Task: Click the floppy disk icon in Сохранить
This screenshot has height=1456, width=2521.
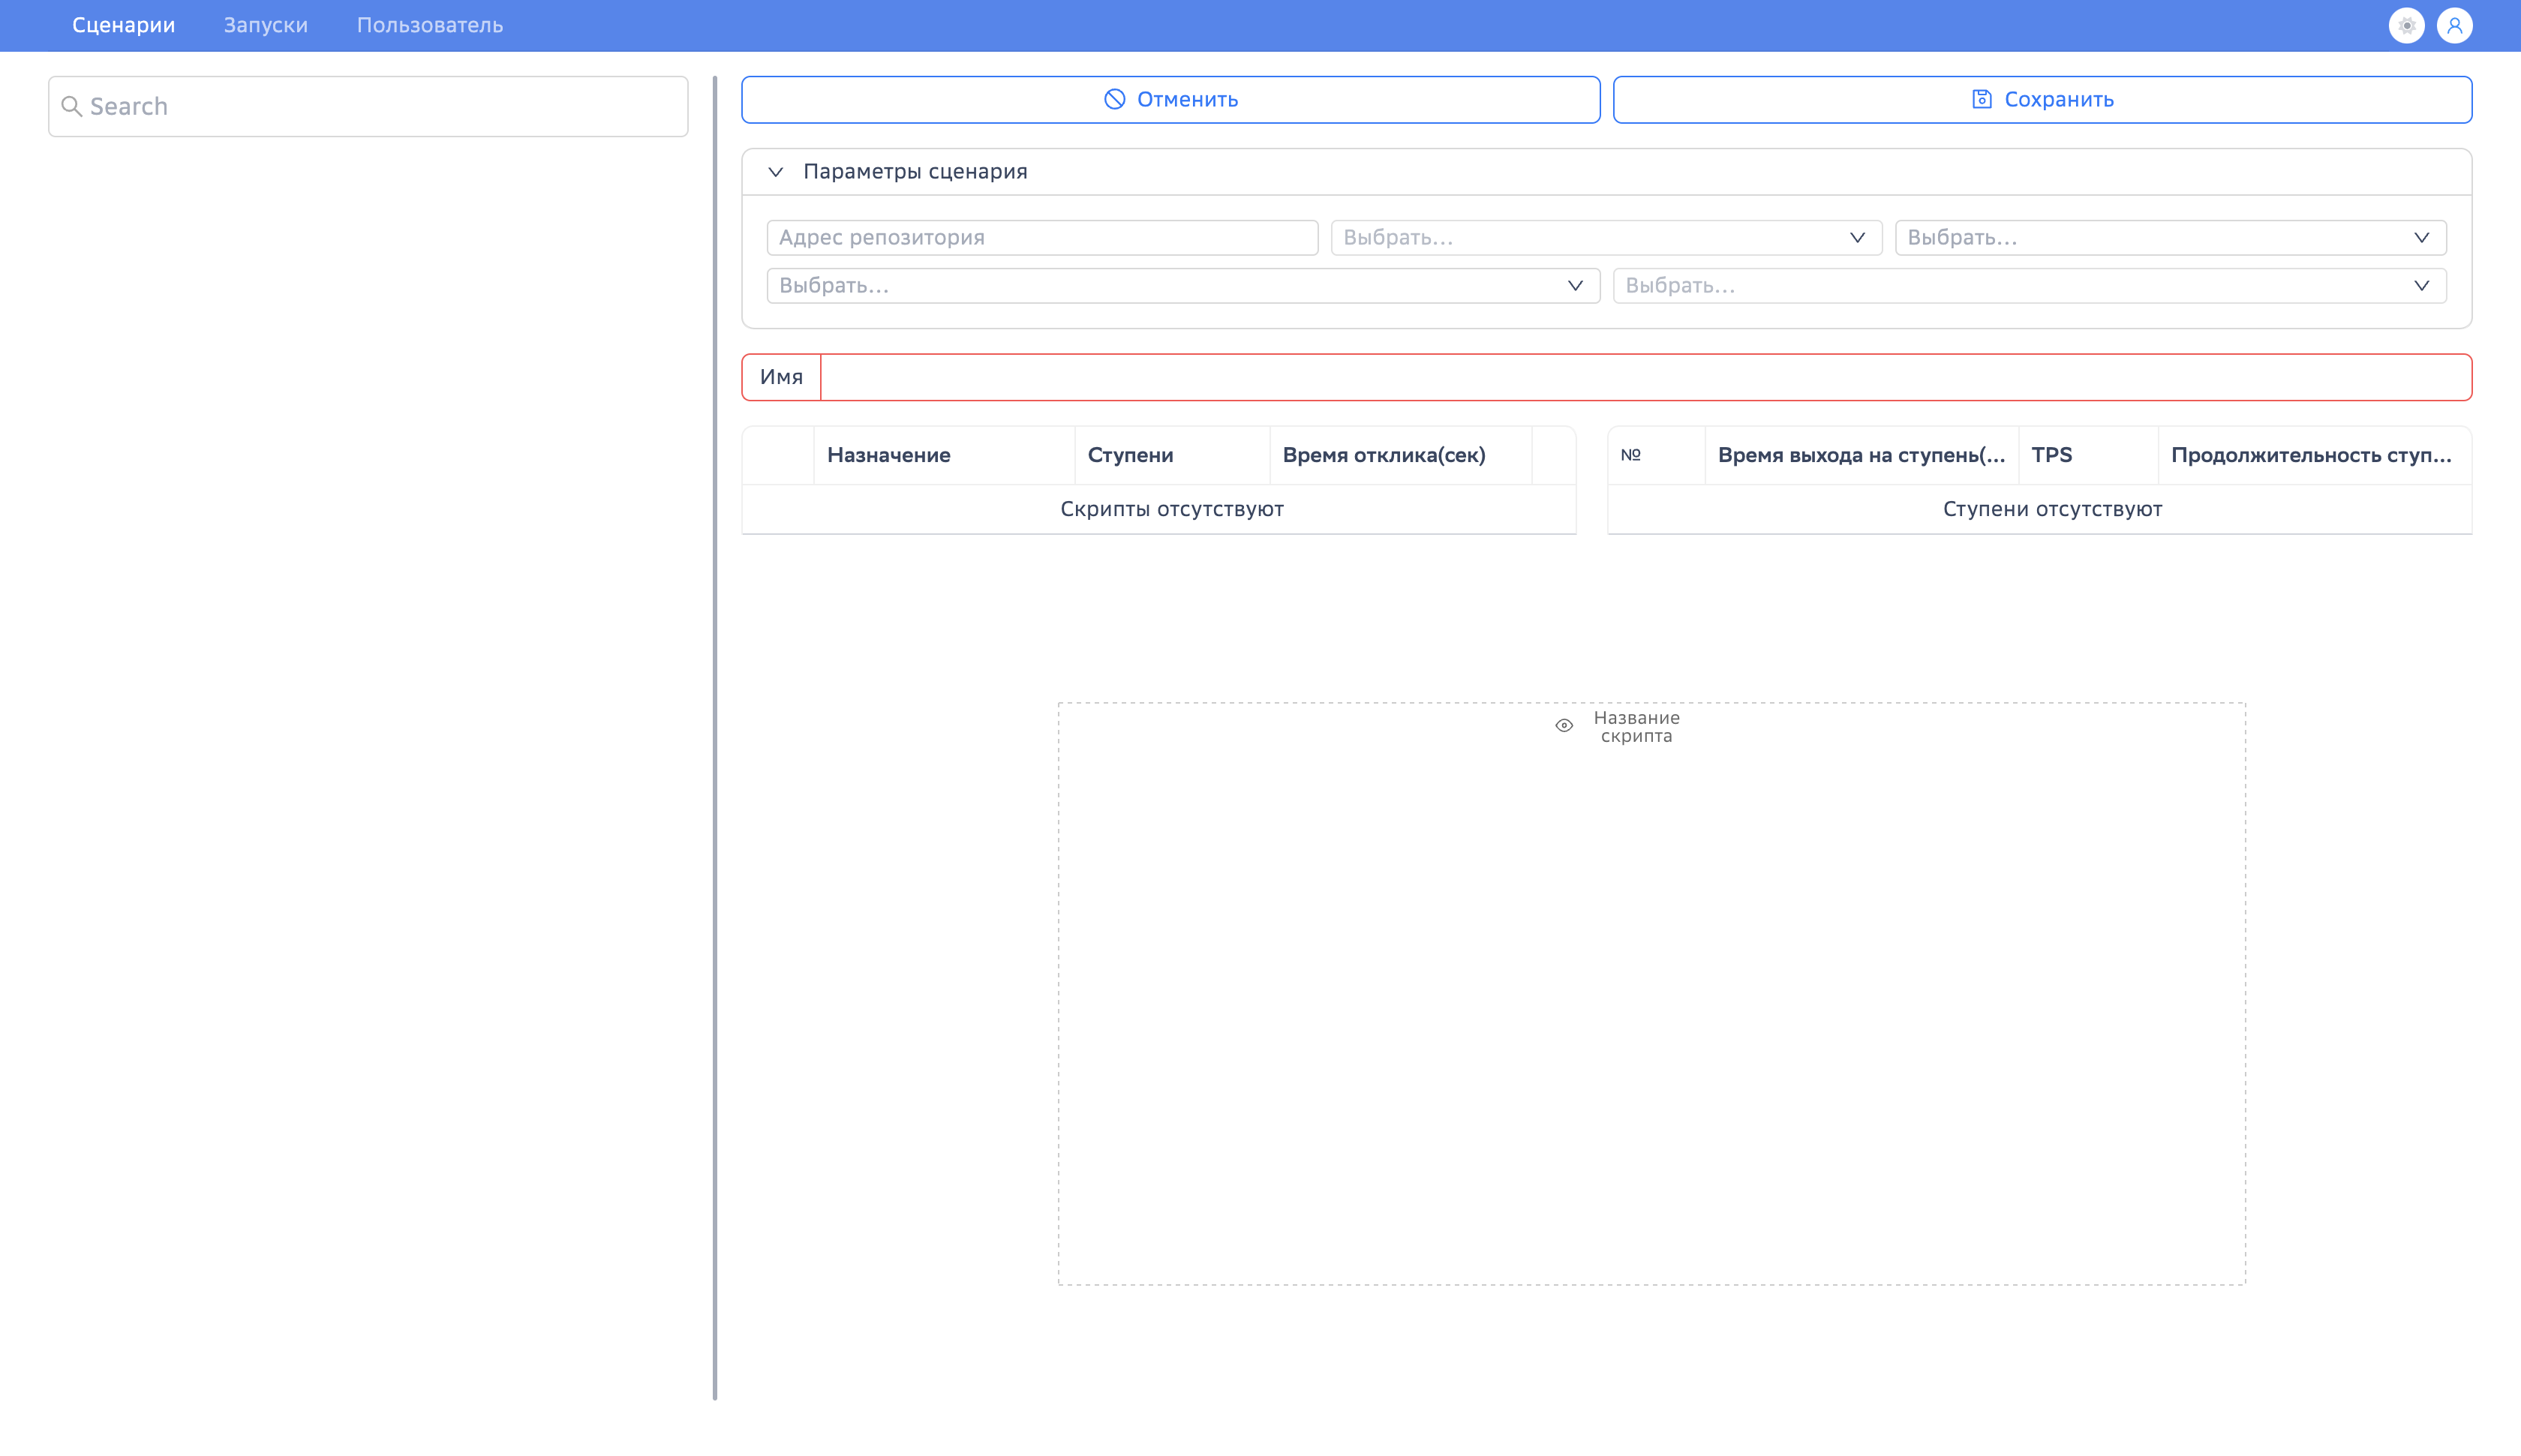Action: [1981, 99]
